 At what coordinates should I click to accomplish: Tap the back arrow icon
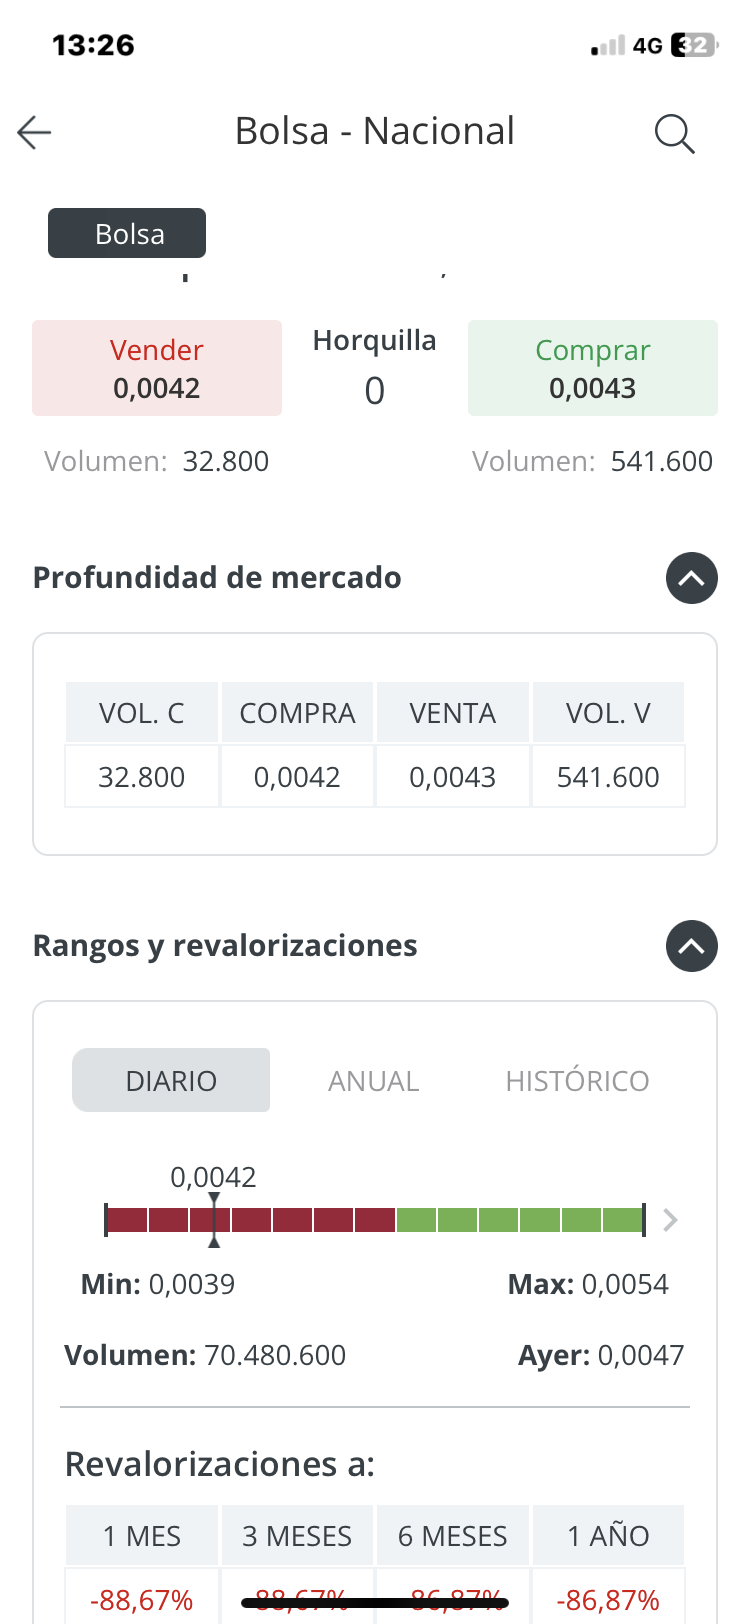pyautogui.click(x=34, y=132)
